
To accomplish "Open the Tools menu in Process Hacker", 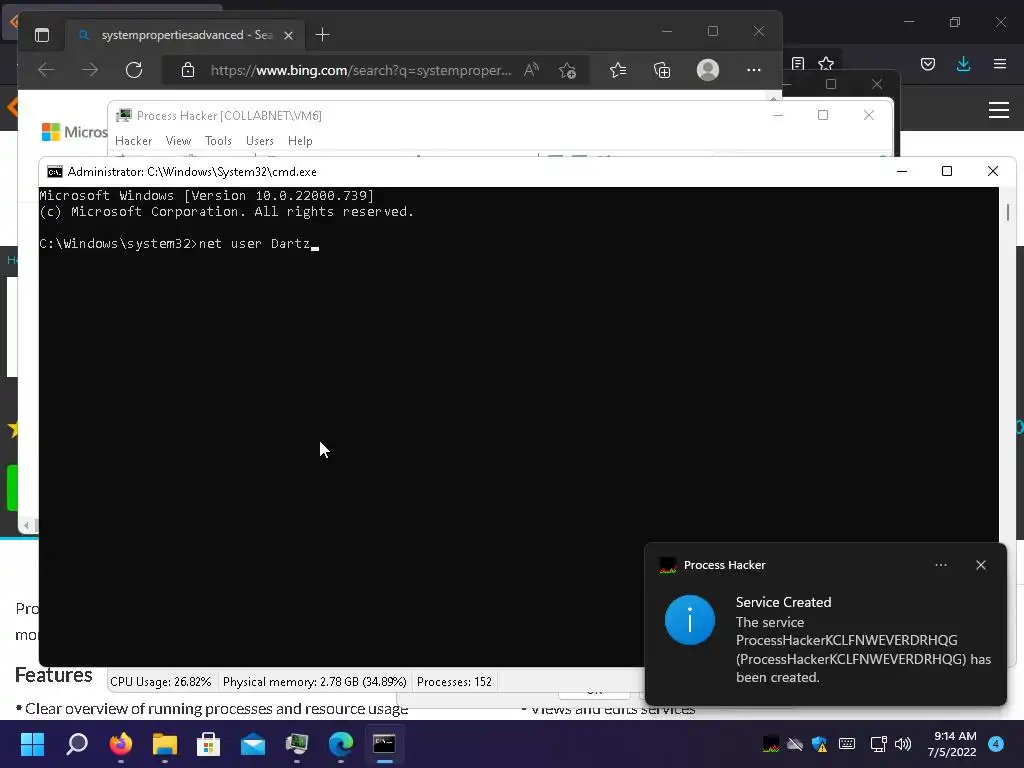I will (x=218, y=141).
